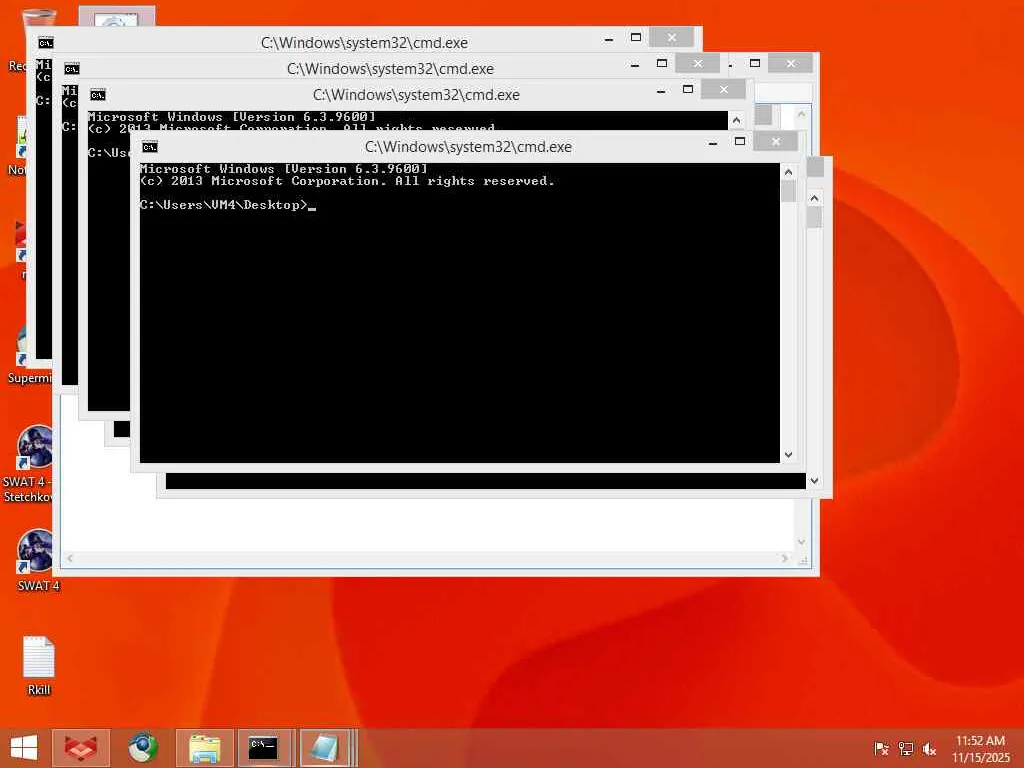This screenshot has height=768, width=1024.
Task: Click the title icon of the cmd window just behind the front one
Action: pyautogui.click(x=97, y=95)
